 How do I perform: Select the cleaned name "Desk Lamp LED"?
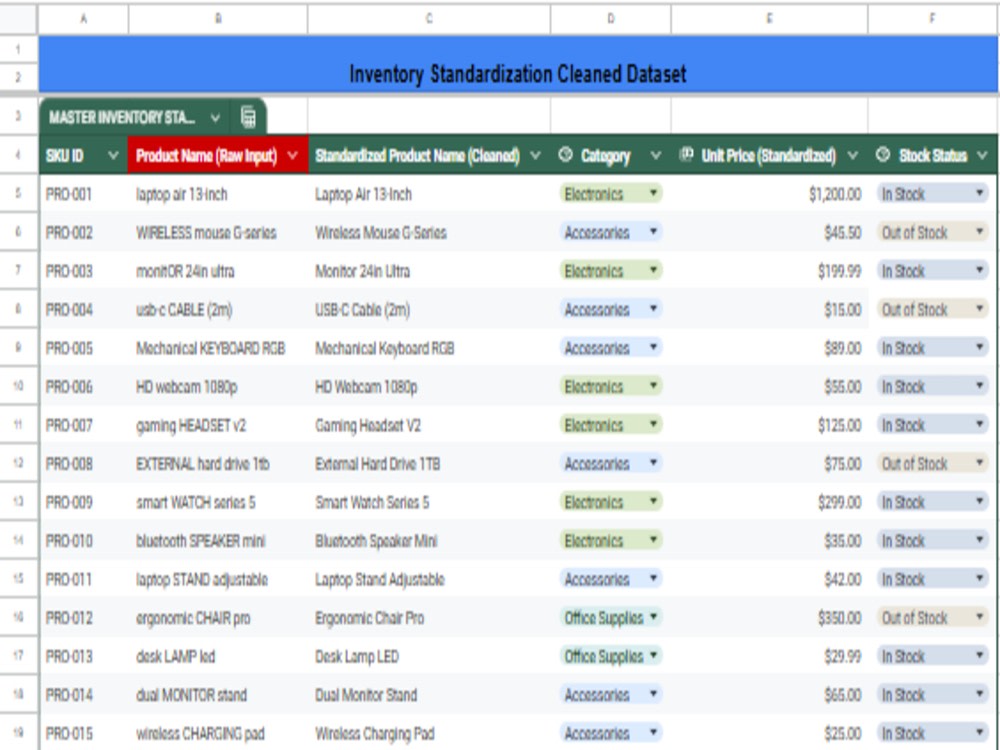click(429, 656)
